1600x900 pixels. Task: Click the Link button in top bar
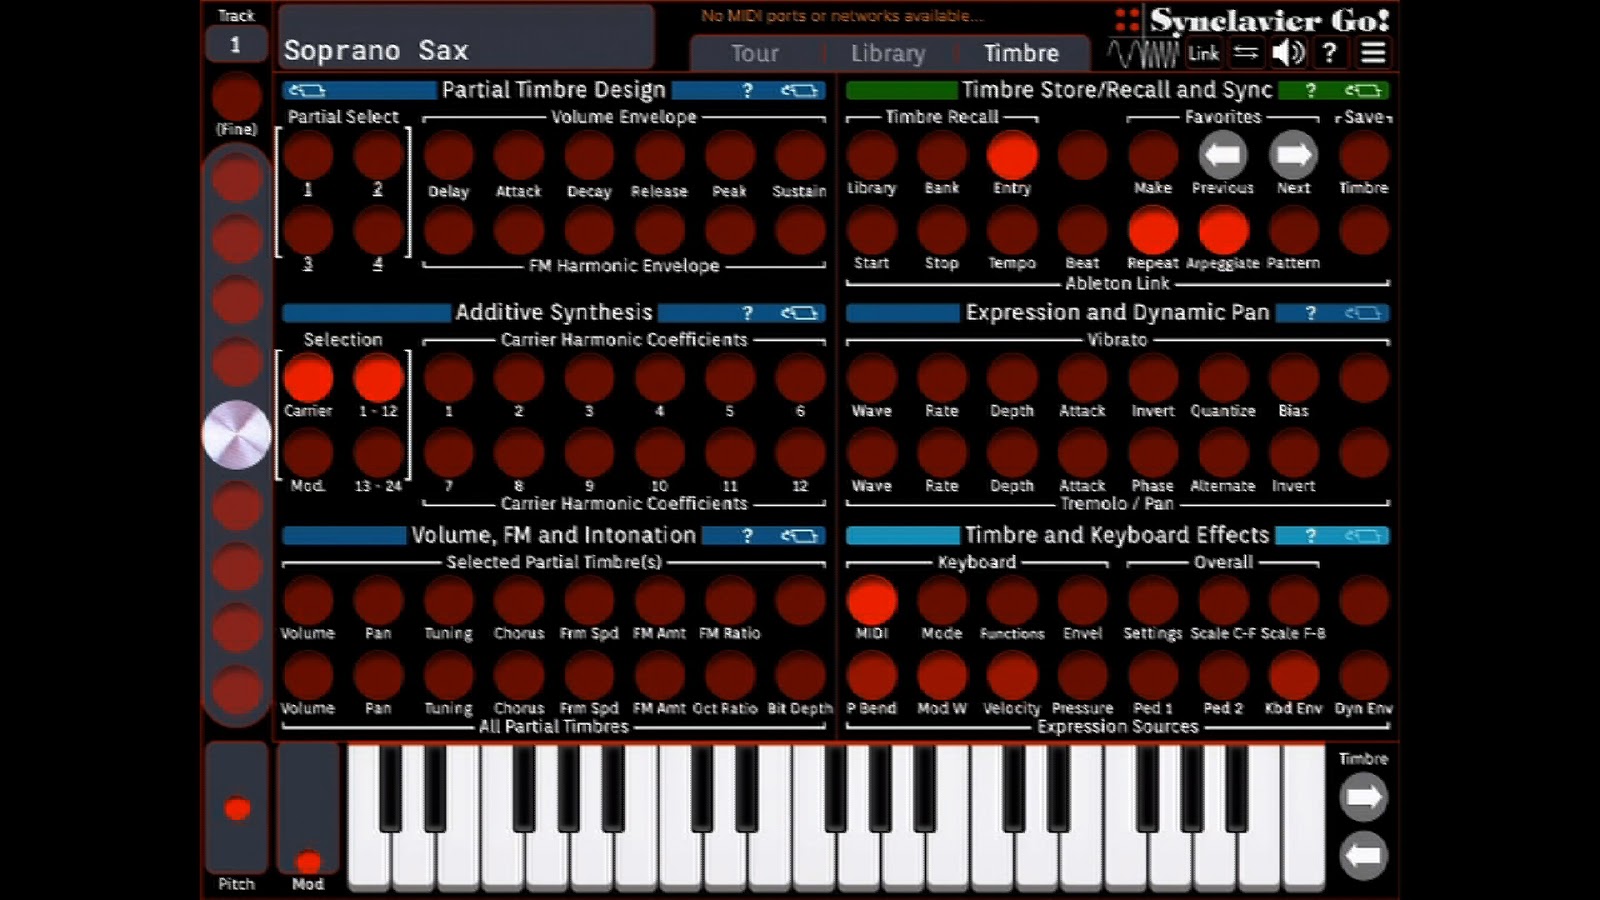click(x=1203, y=53)
